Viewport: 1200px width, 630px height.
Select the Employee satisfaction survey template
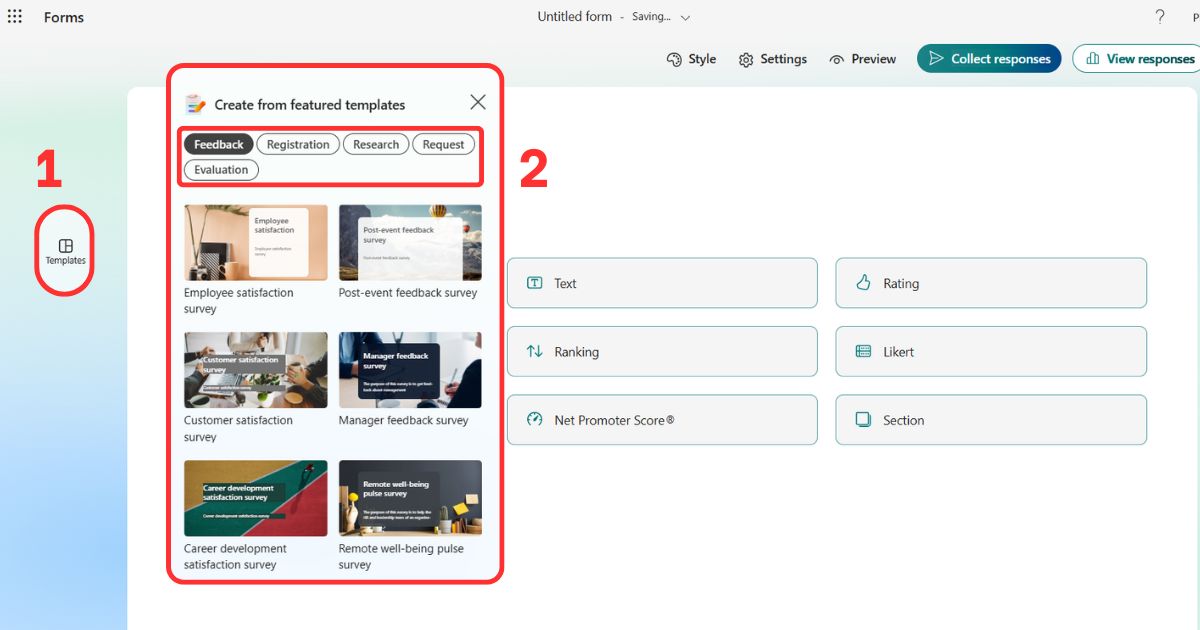(x=255, y=242)
